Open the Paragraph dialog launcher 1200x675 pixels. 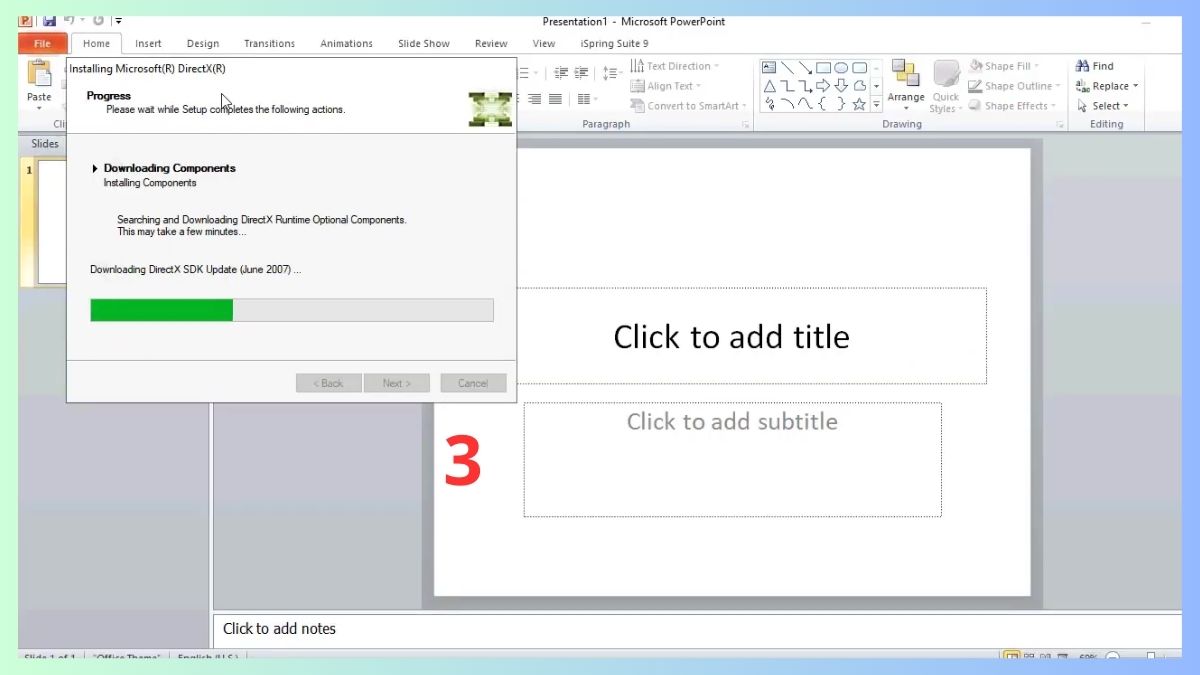click(745, 125)
